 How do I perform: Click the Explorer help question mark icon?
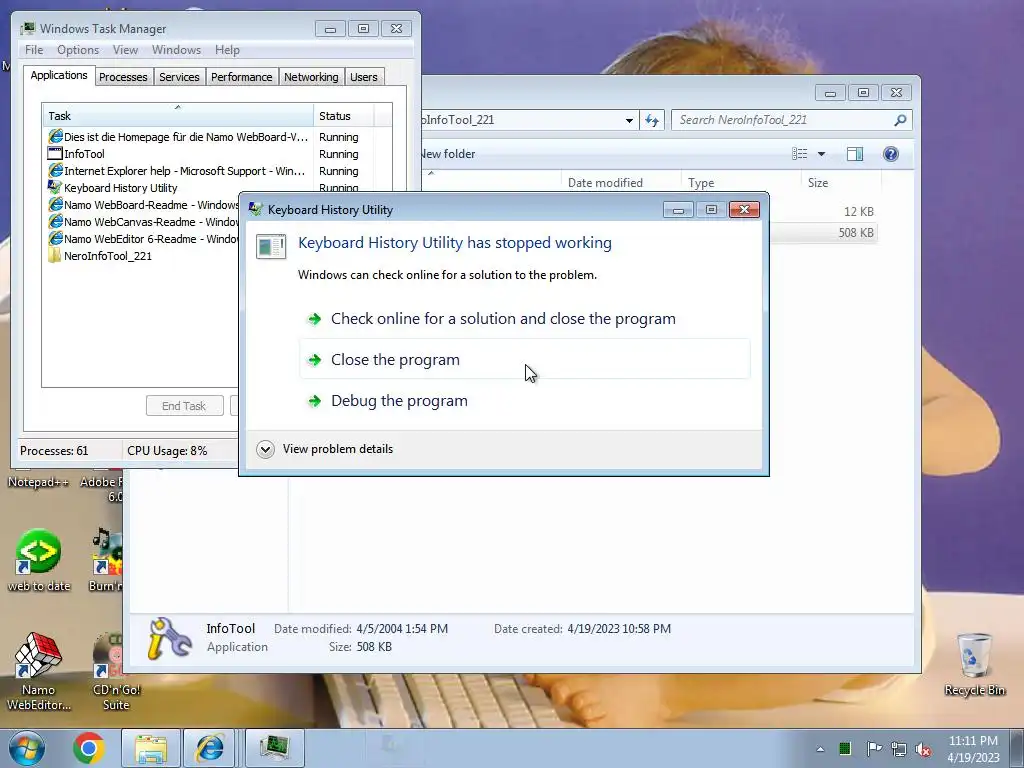pos(891,153)
